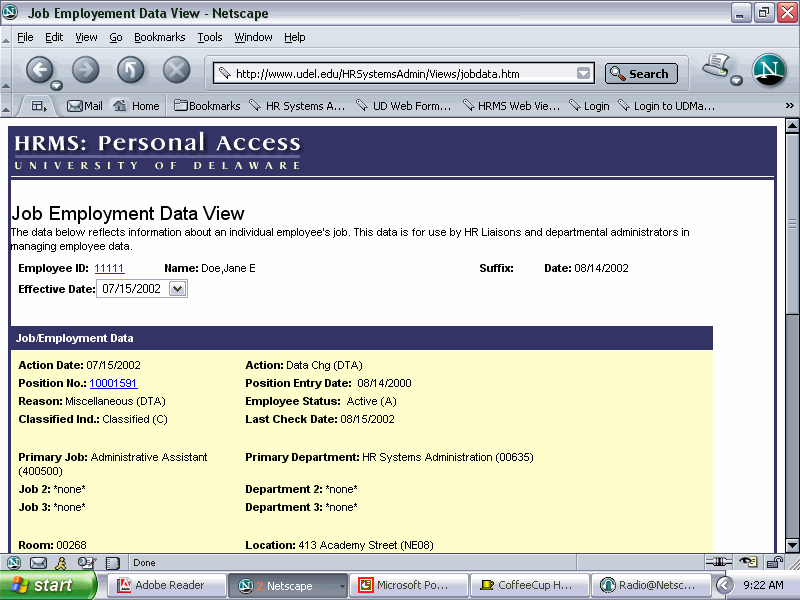
Task: Click the Print icon in the toolbar
Action: click(716, 68)
